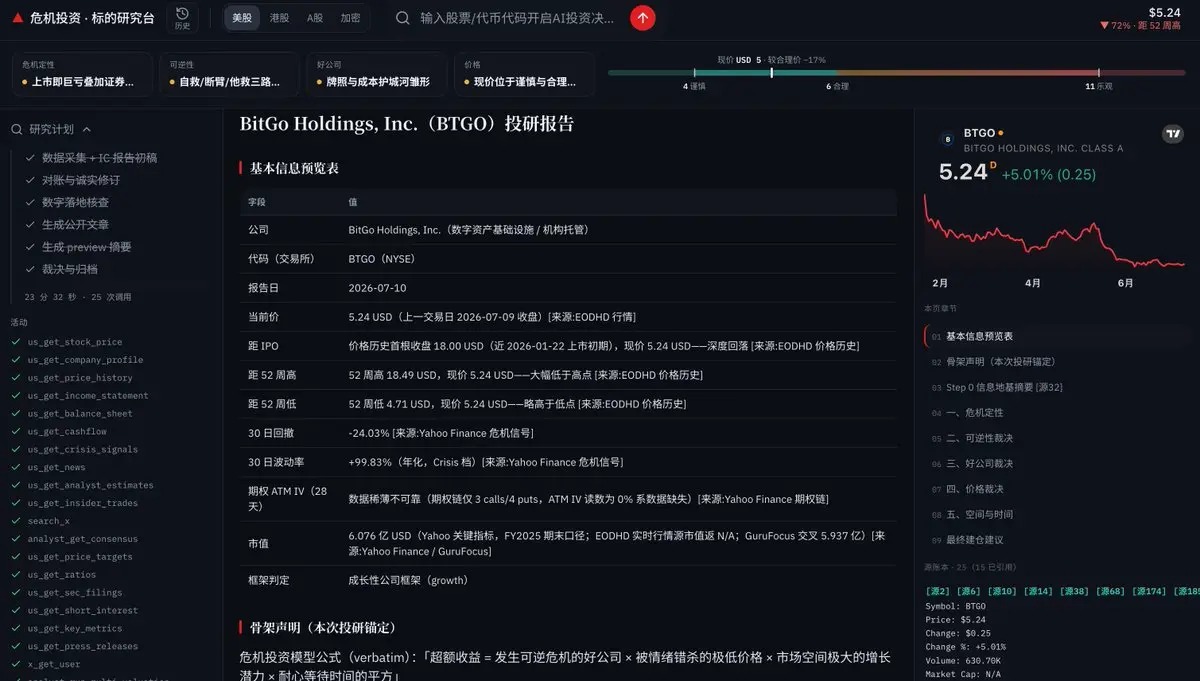The width and height of the screenshot is (1200, 681).
Task: Click the 6 合理 marker on valuation bar
Action: 837,86
